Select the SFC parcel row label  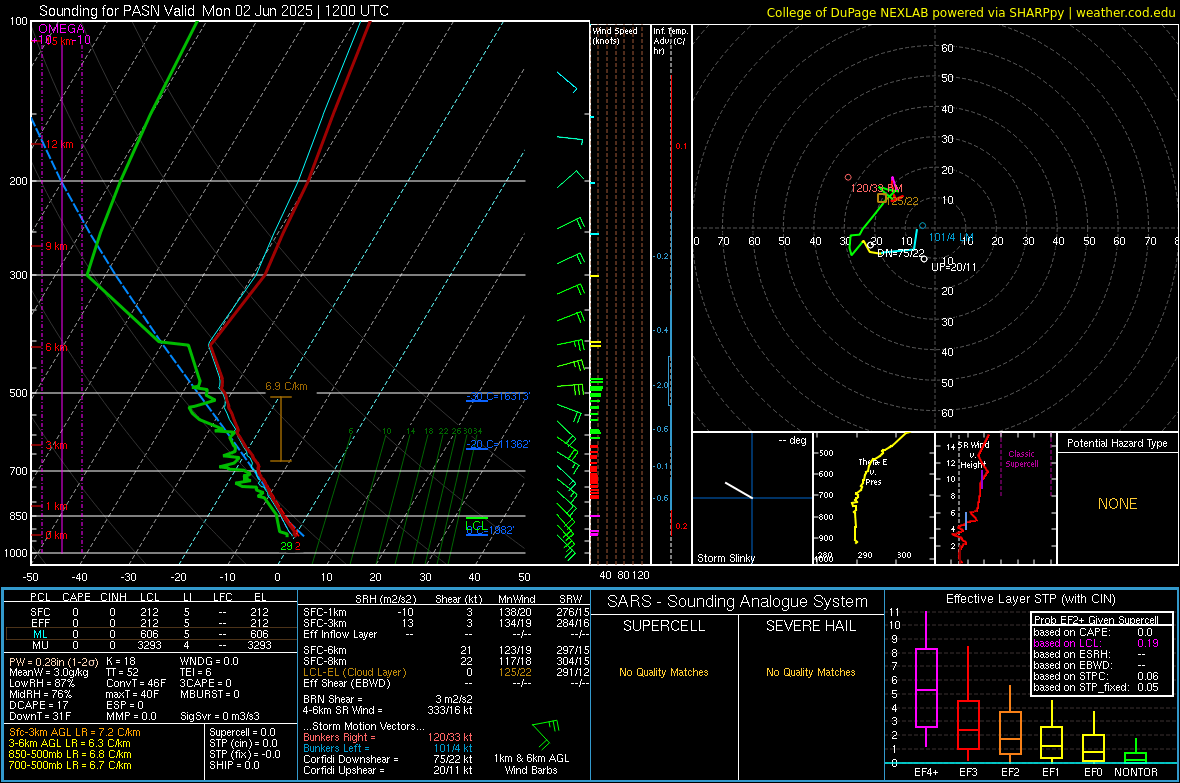pyautogui.click(x=40, y=612)
